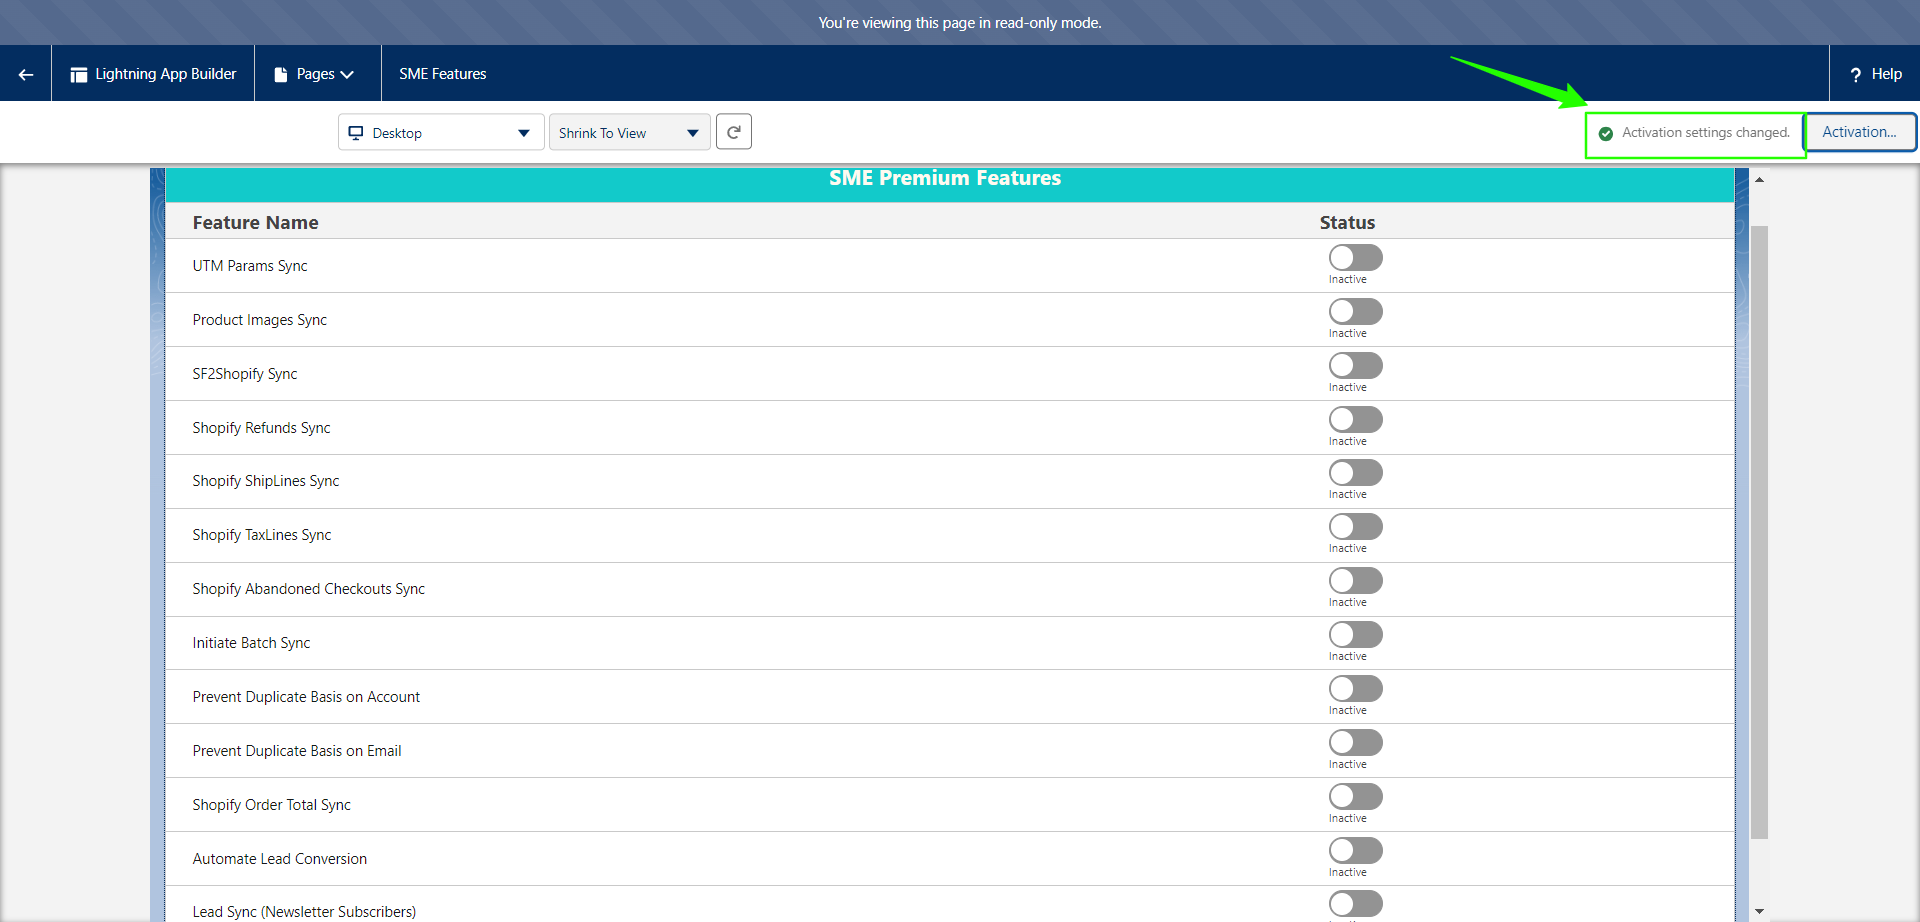Click the Activation button

coord(1860,132)
